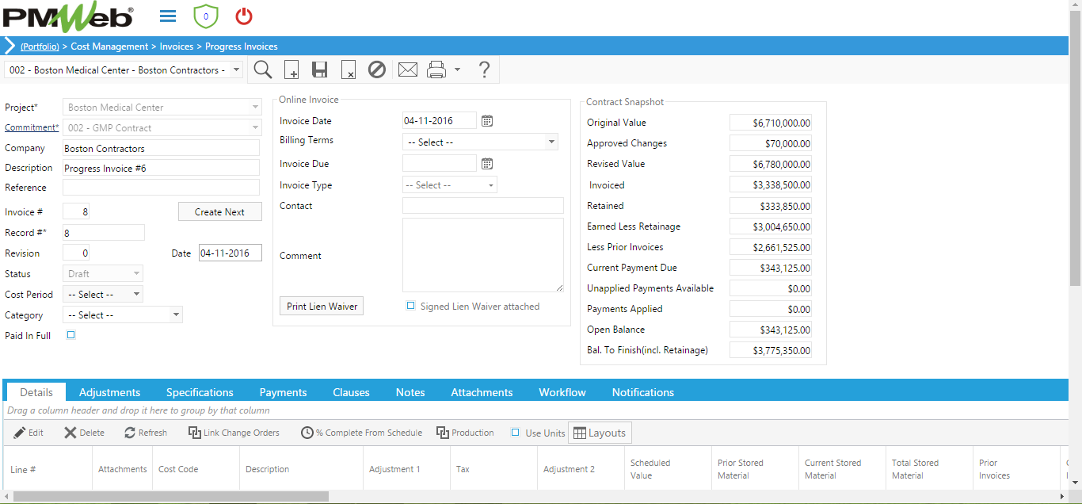This screenshot has width=1083, height=504.
Task: Click the magnifier search icon in toolbar
Action: tap(263, 70)
